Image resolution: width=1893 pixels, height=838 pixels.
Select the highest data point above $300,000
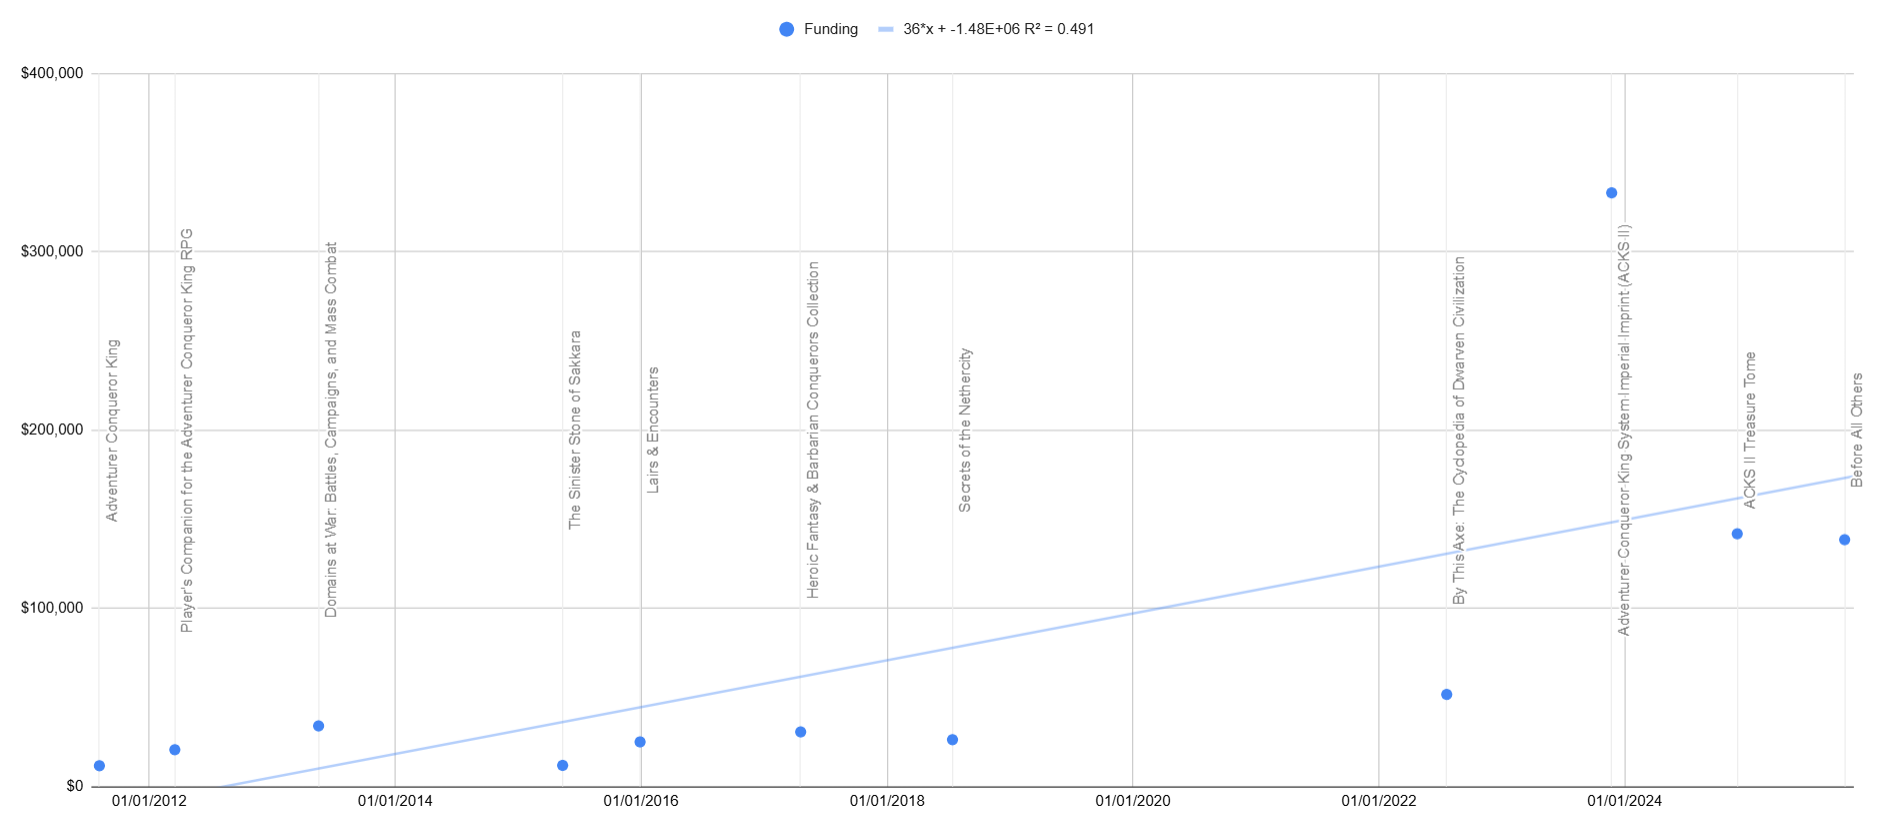(1612, 193)
